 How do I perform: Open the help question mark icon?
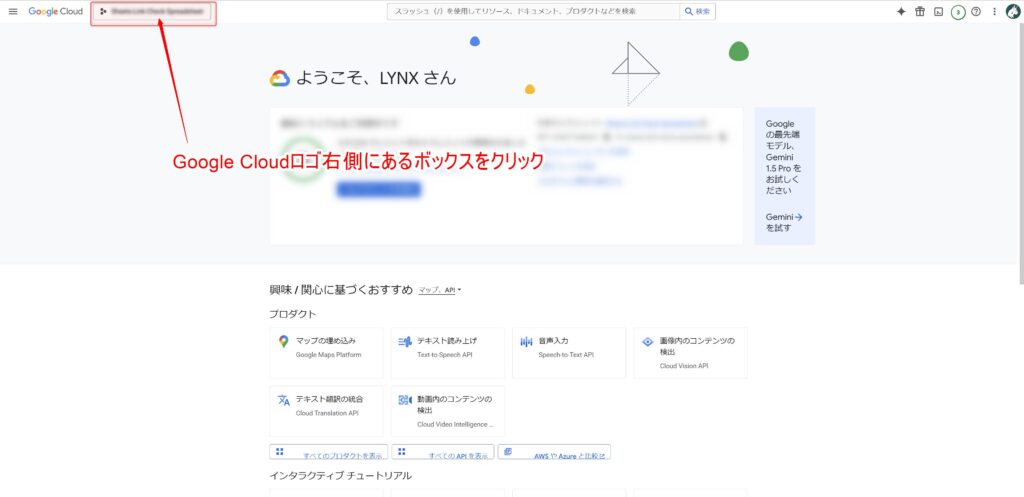point(976,12)
